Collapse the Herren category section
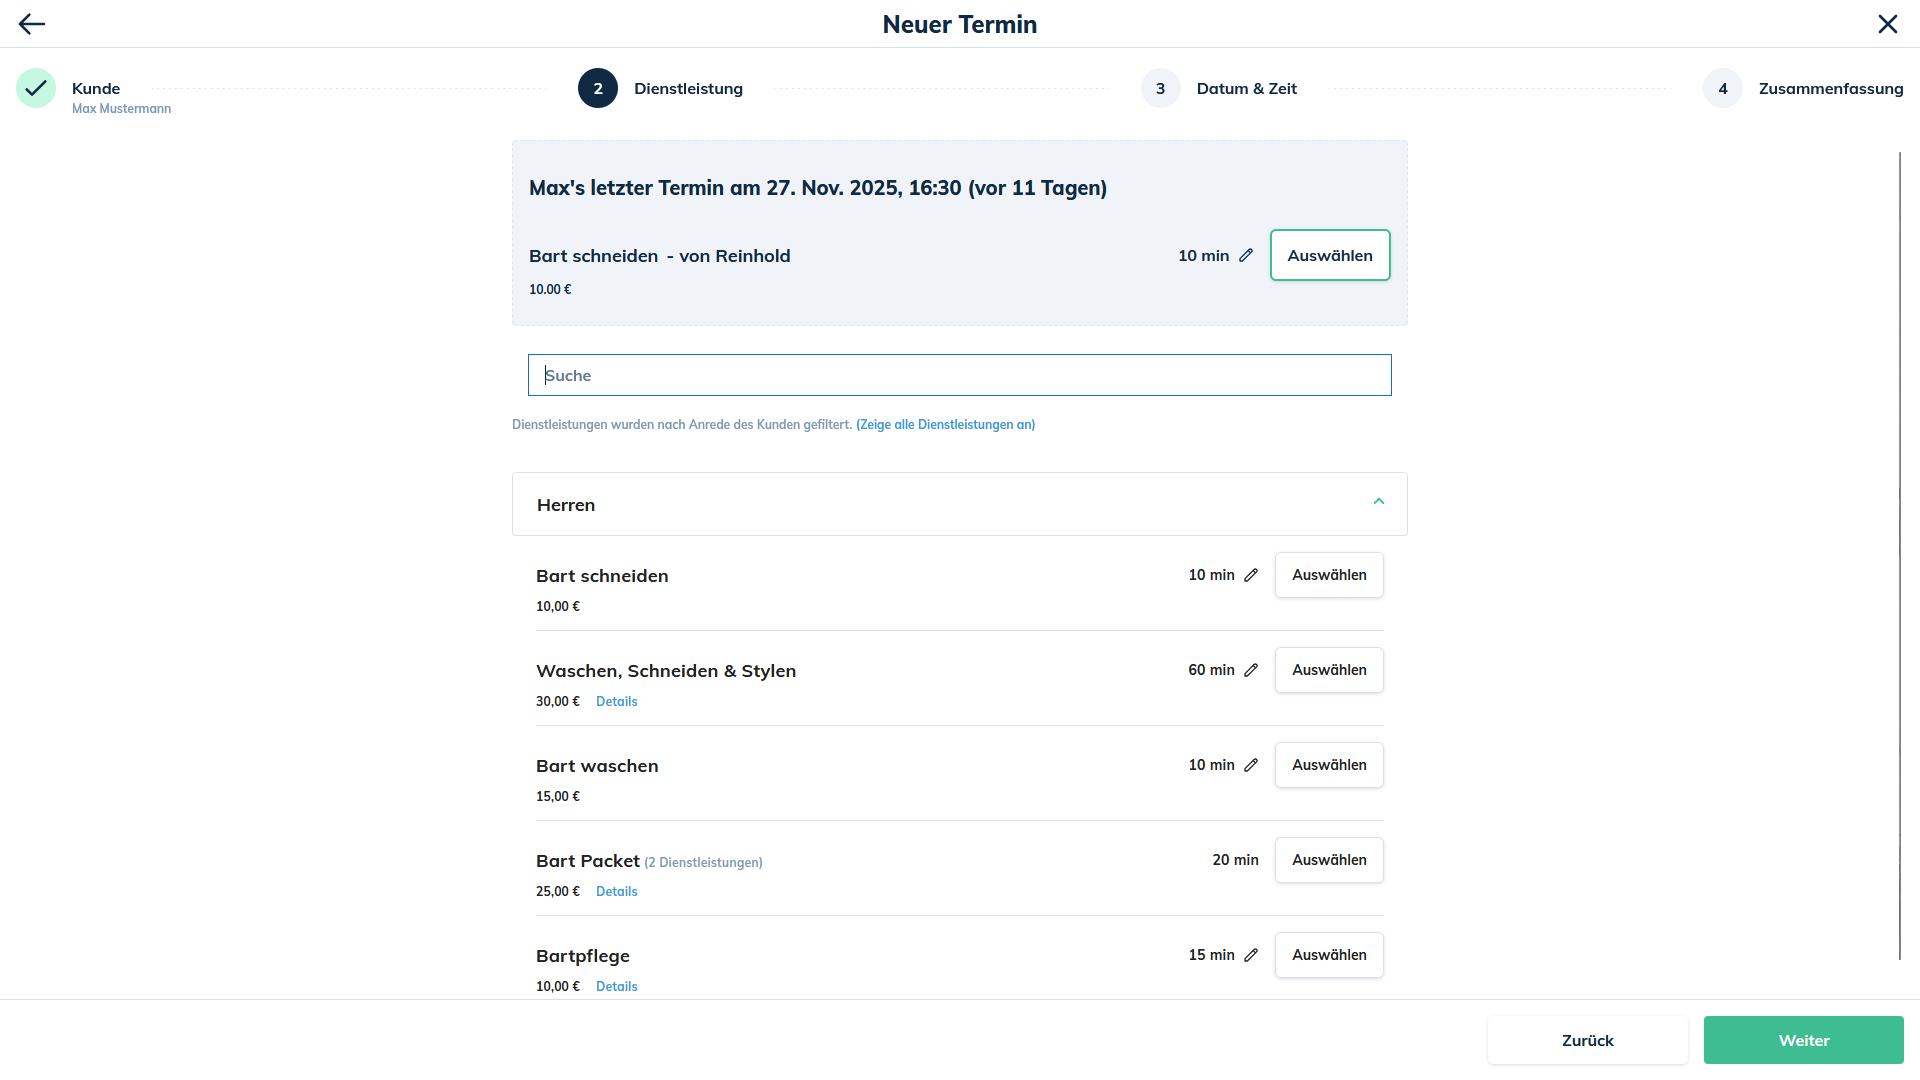The height and width of the screenshot is (1080, 1920). pos(1378,502)
